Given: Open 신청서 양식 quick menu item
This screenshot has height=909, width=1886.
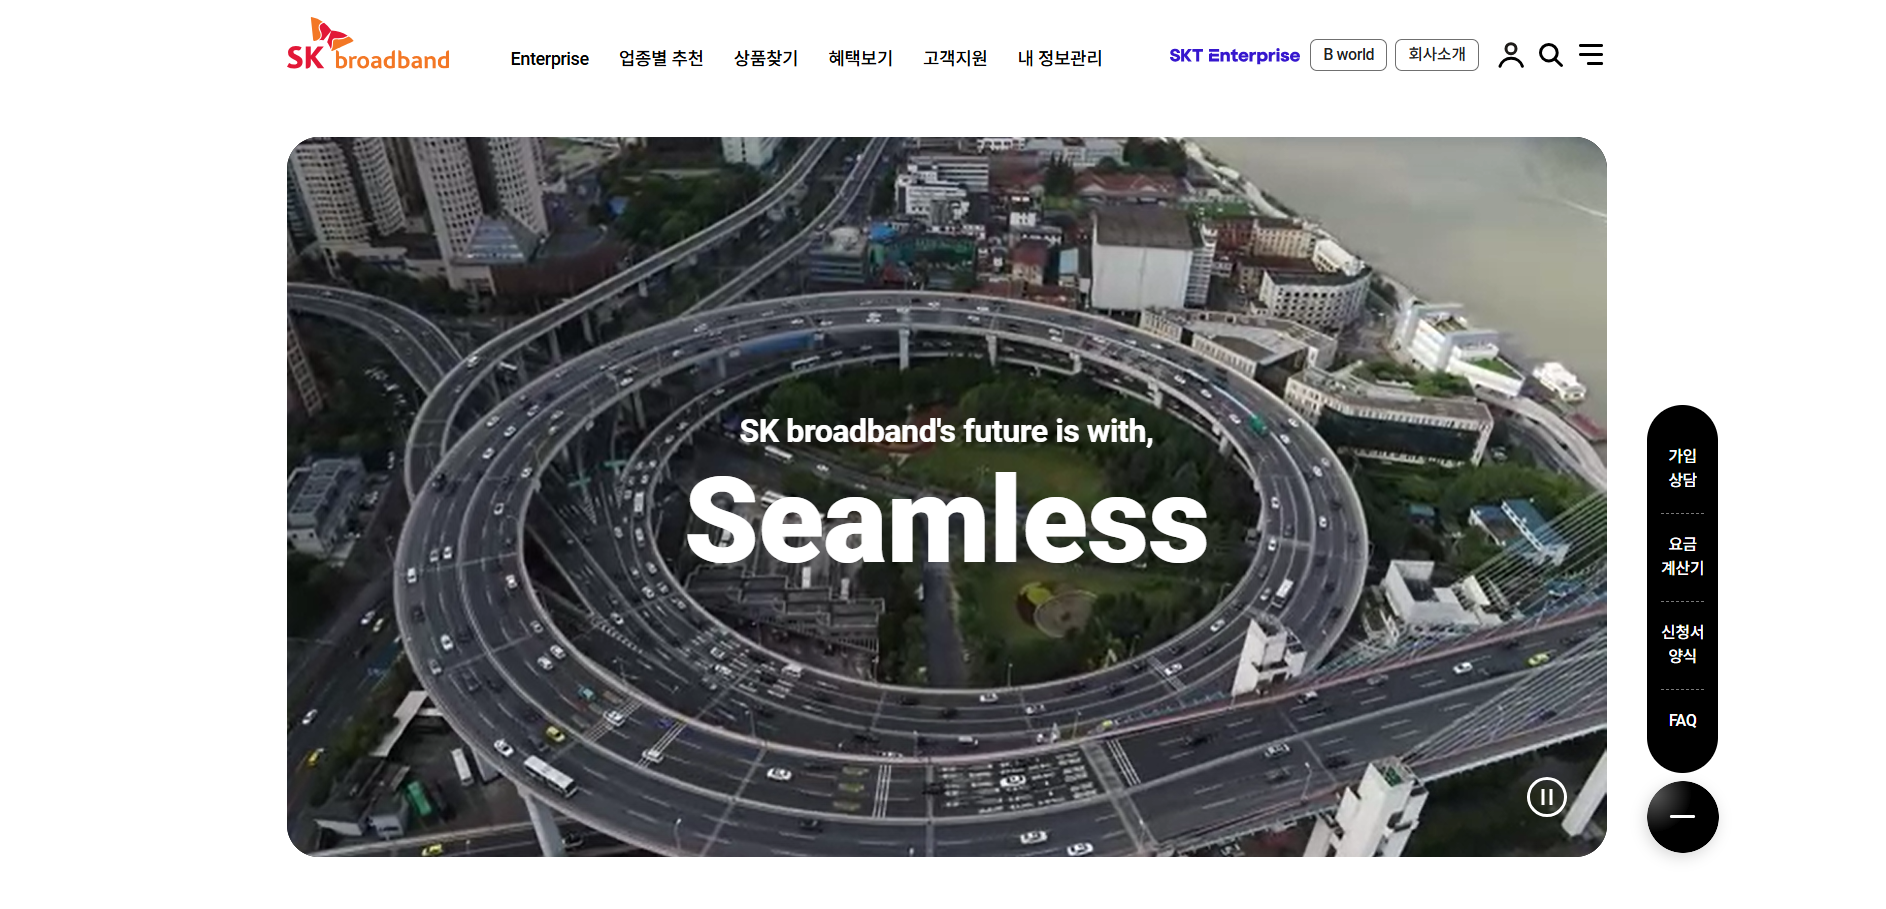Looking at the screenshot, I should 1682,644.
